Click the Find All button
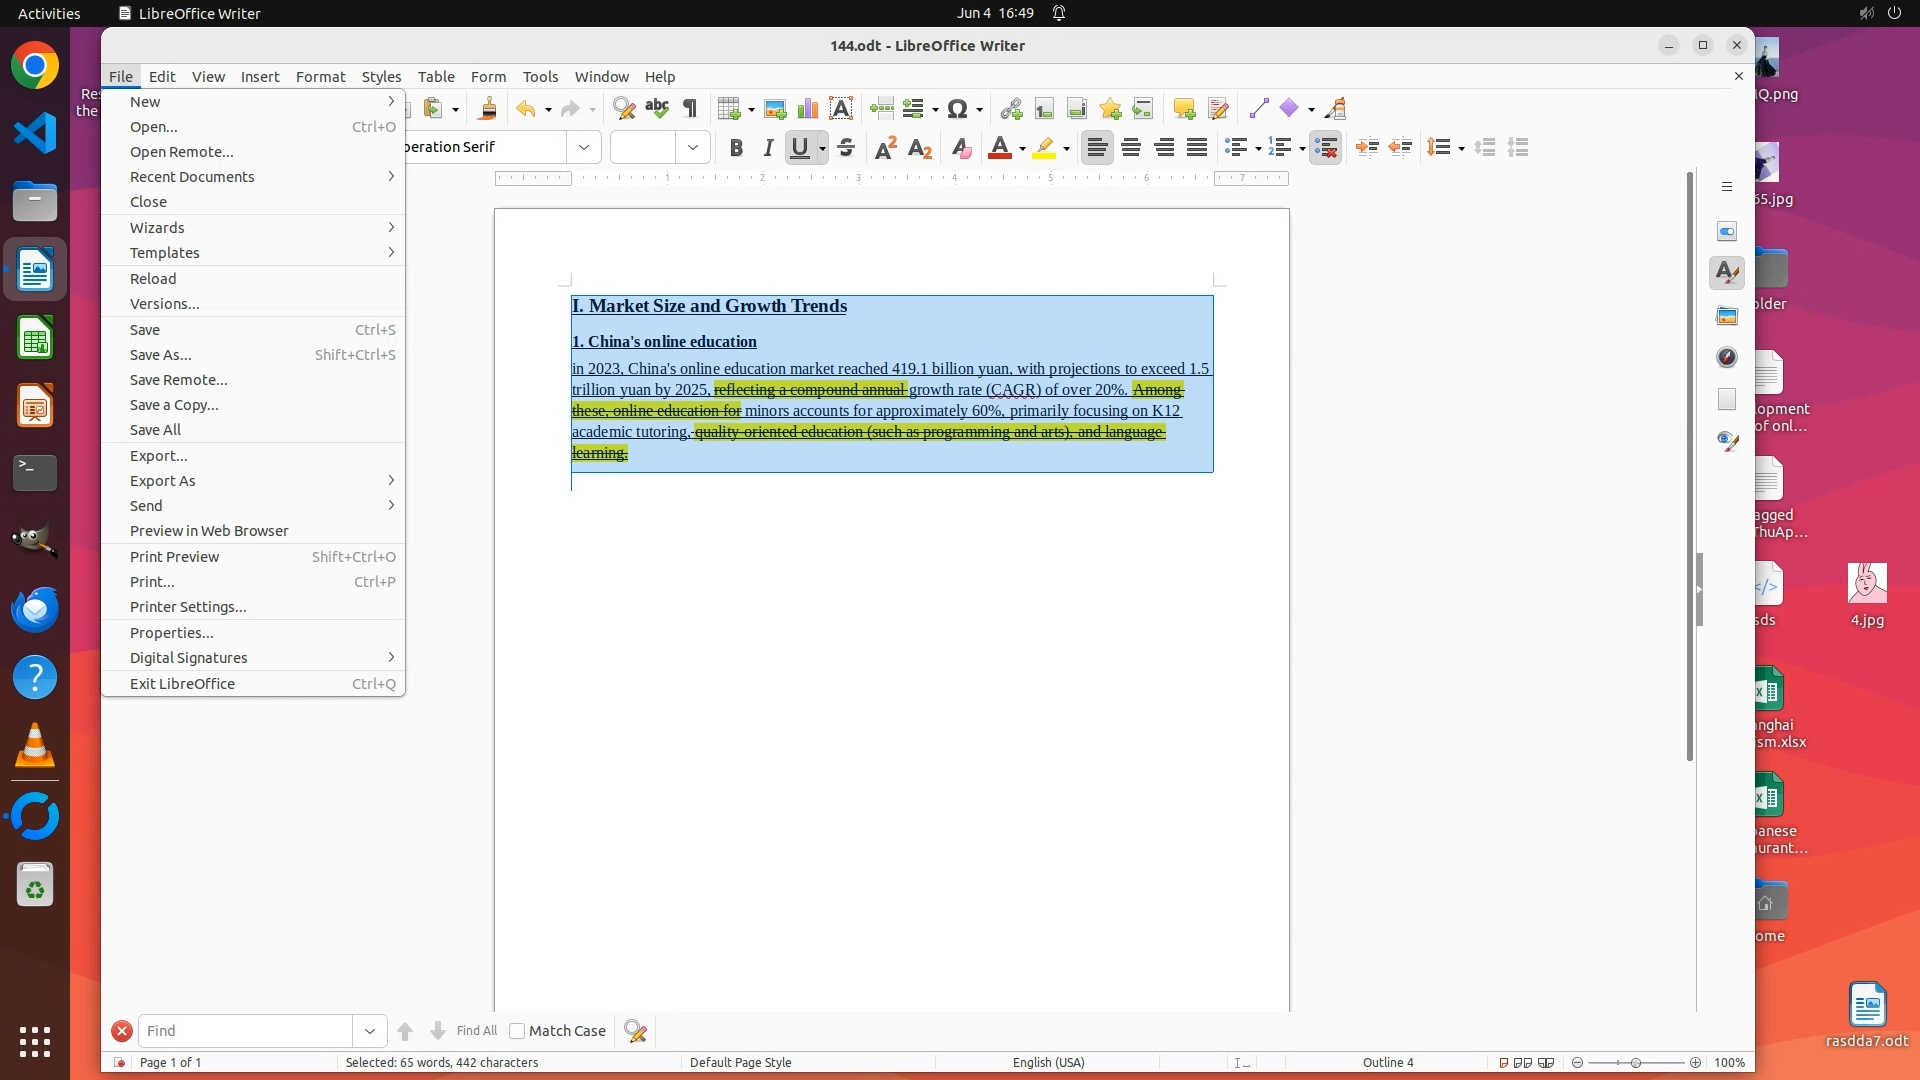The width and height of the screenshot is (1920, 1080). point(476,1031)
